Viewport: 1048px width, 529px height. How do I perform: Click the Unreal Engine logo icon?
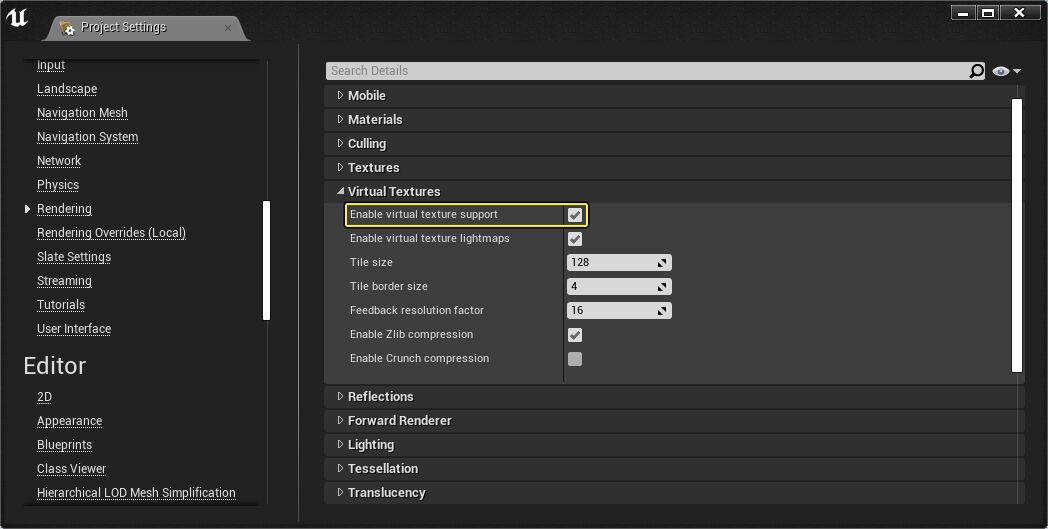(17, 19)
